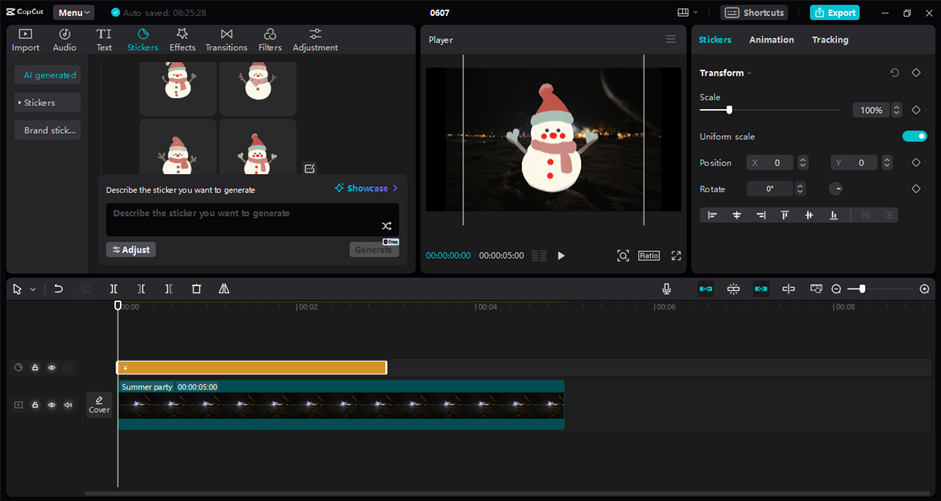
Task: Open the Adjustment panel
Action: [x=315, y=40]
